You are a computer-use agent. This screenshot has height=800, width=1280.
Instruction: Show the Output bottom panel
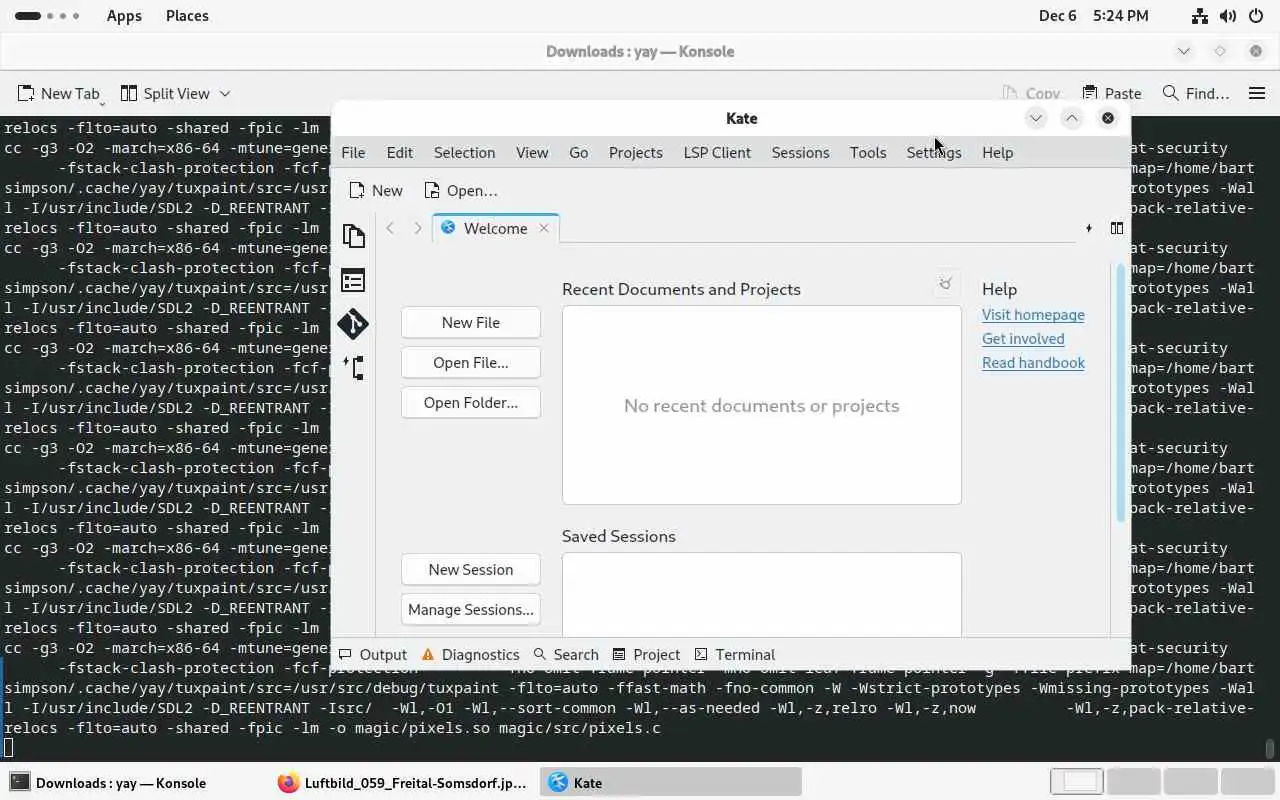coord(372,654)
